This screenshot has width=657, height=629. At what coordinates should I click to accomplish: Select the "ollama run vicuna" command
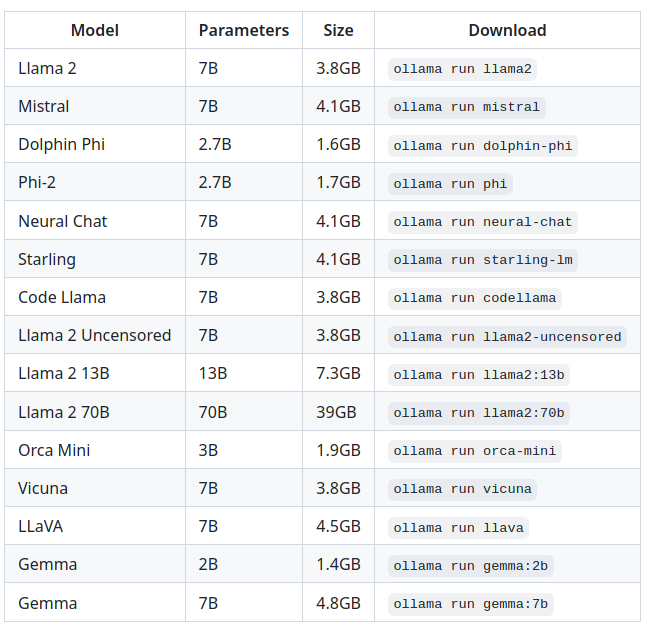[x=463, y=489]
